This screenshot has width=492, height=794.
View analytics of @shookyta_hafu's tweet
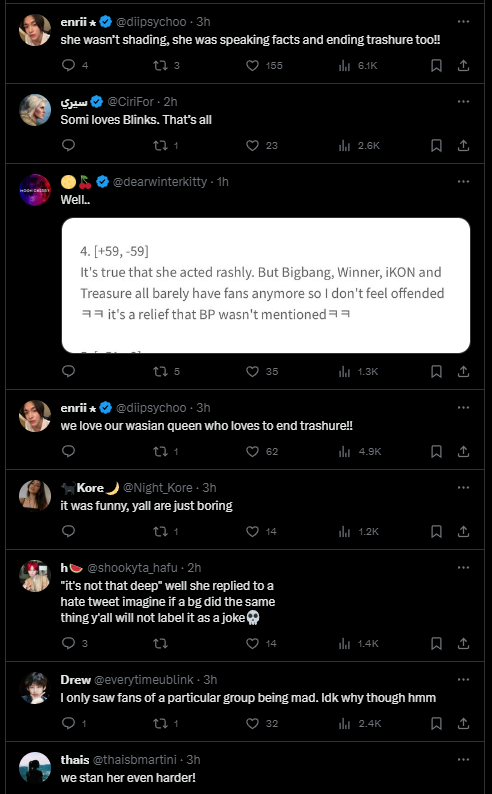click(345, 644)
